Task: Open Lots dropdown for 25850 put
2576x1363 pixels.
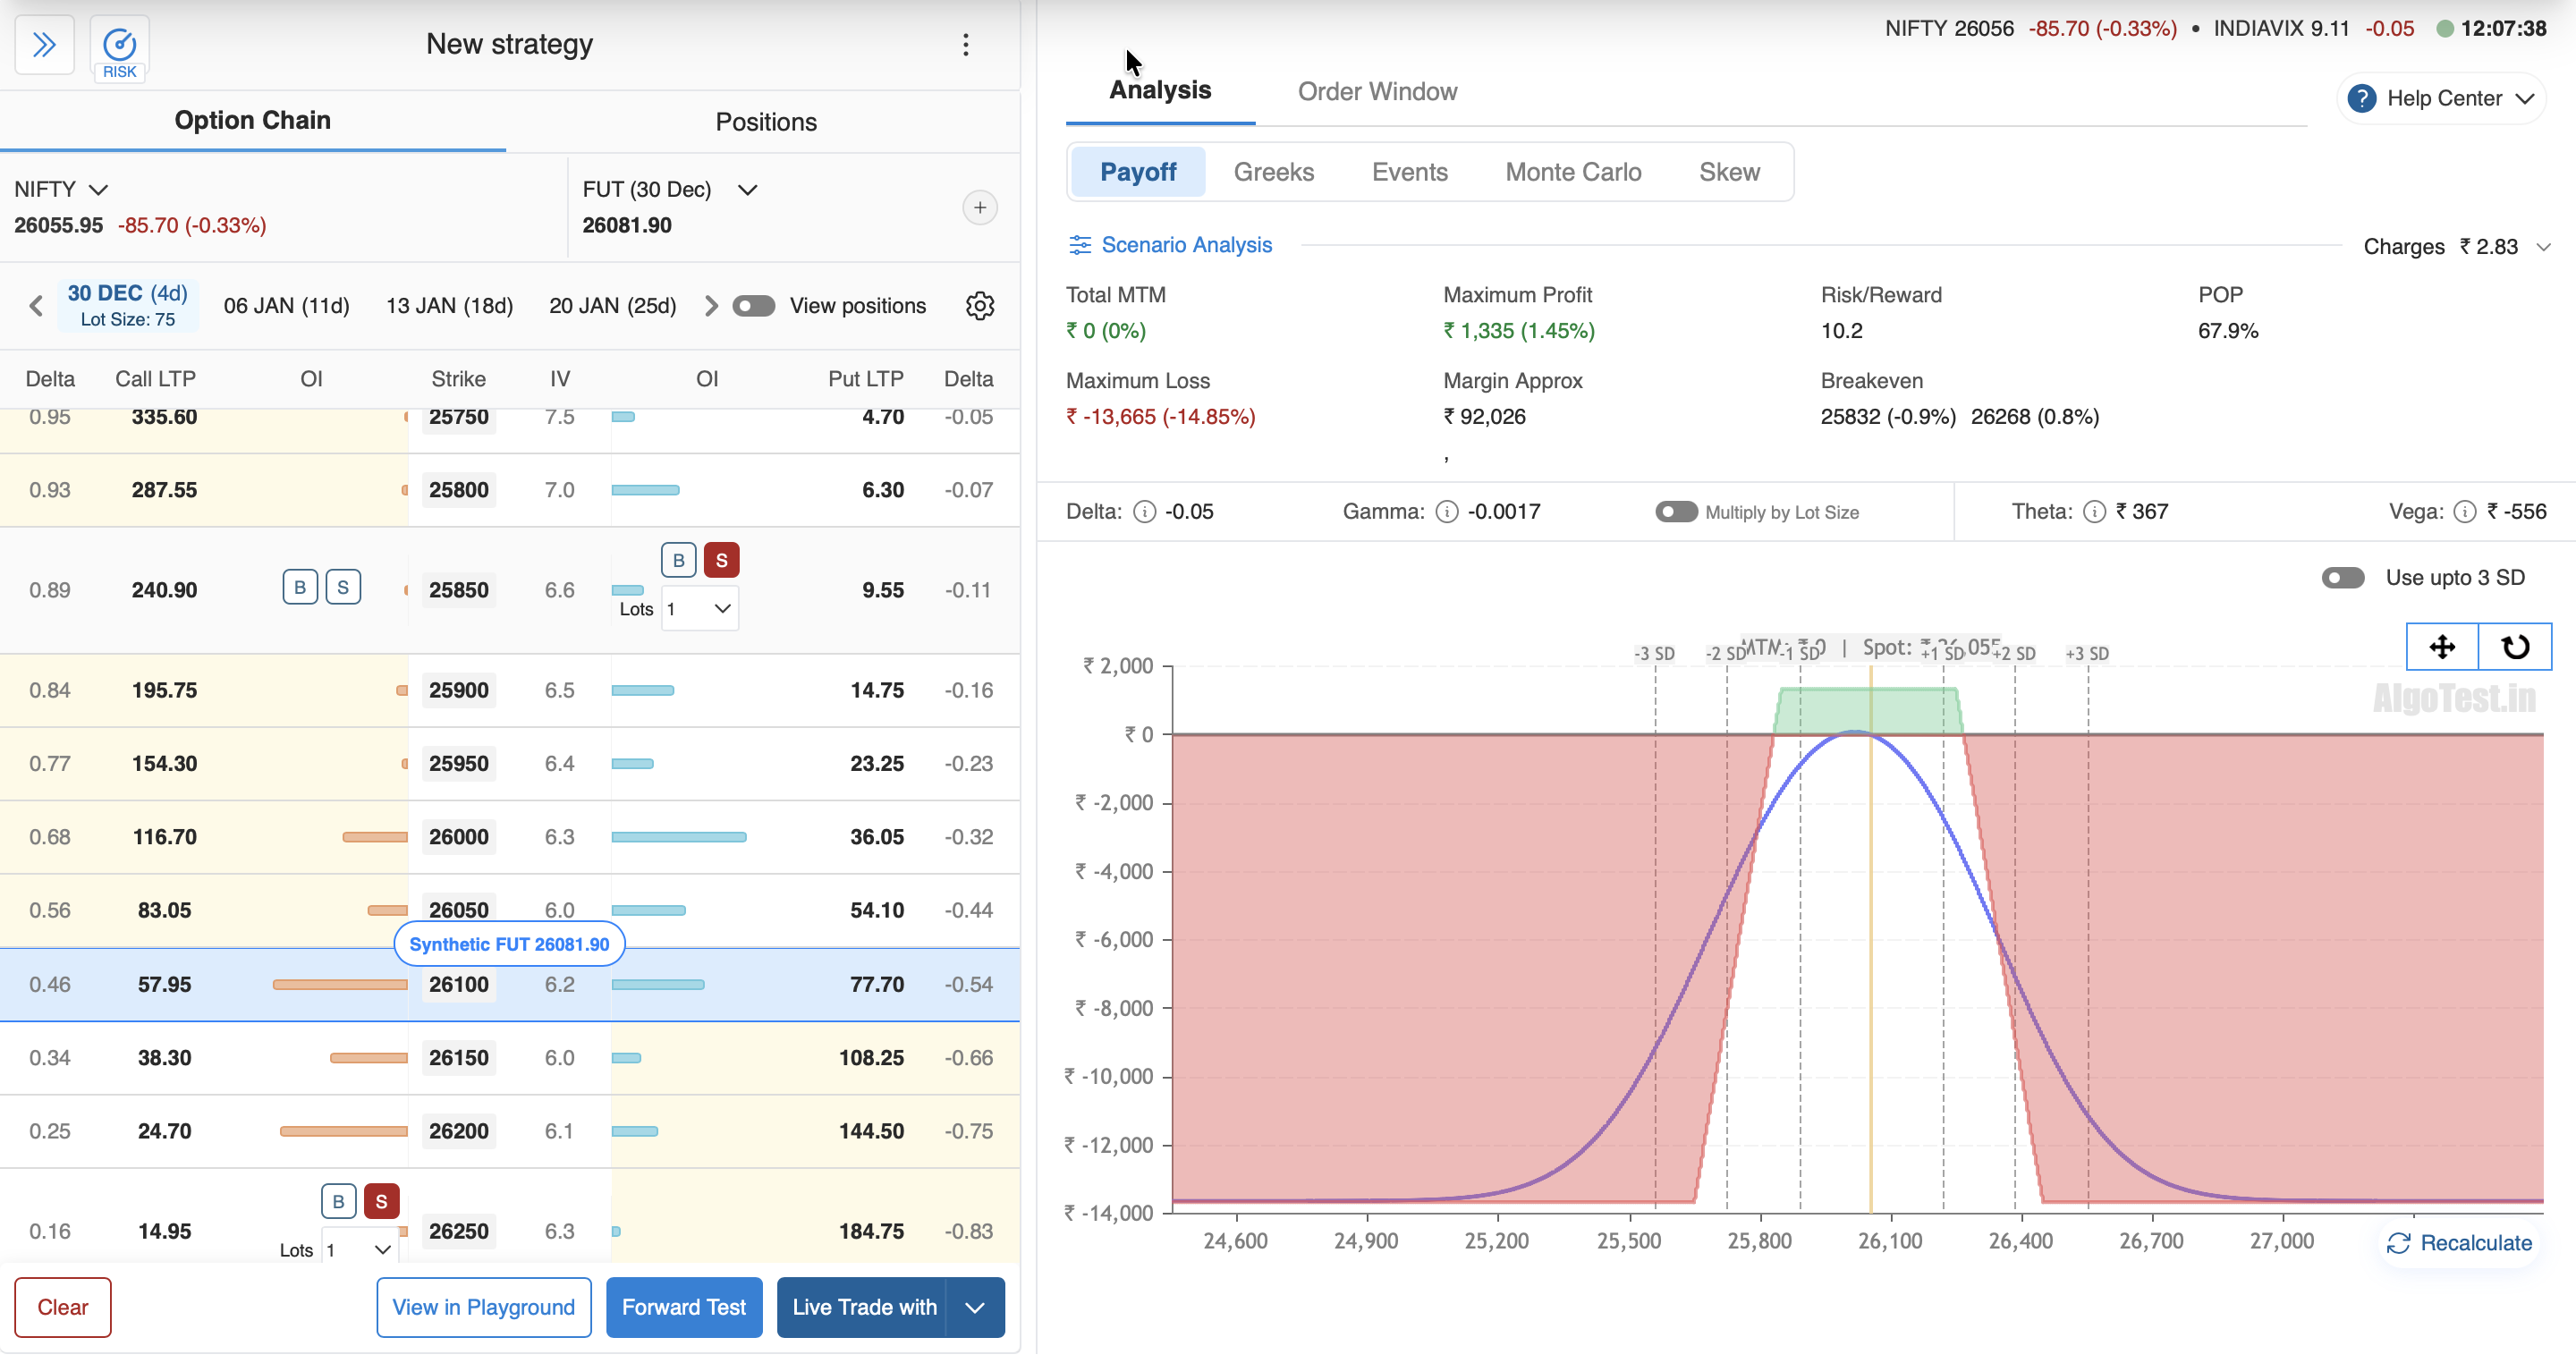Action: click(x=700, y=609)
